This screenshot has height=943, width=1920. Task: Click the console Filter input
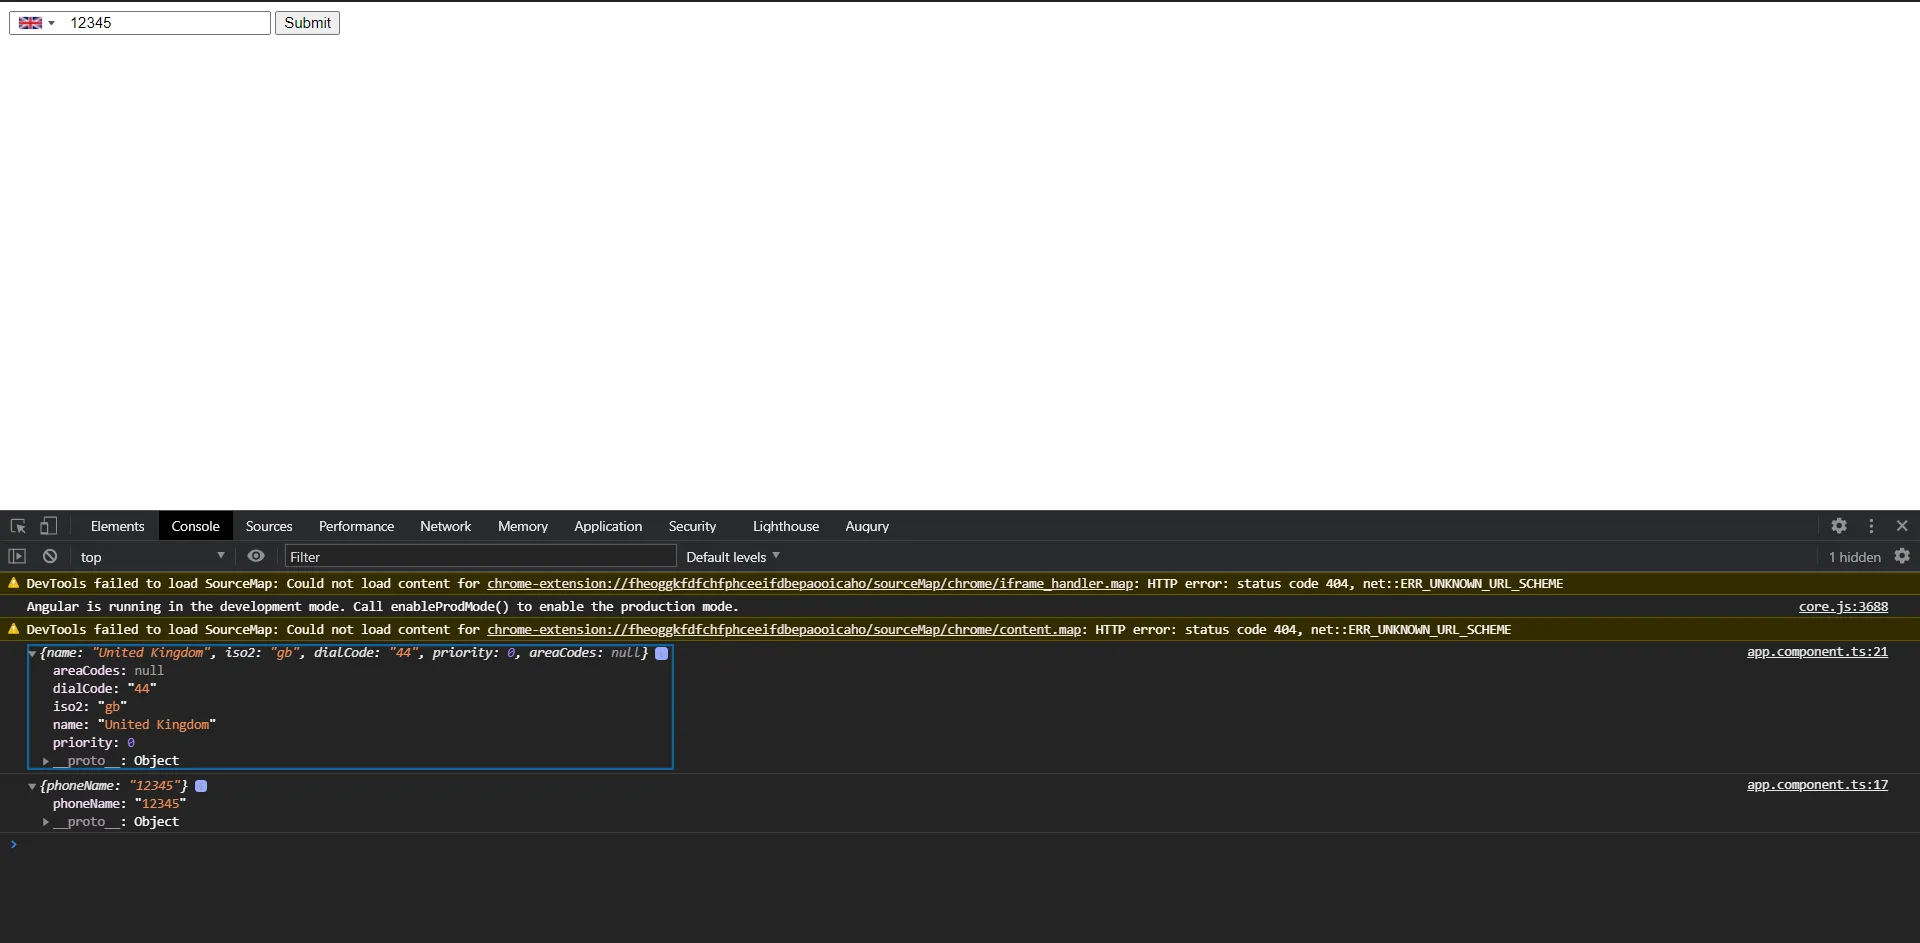(480, 557)
